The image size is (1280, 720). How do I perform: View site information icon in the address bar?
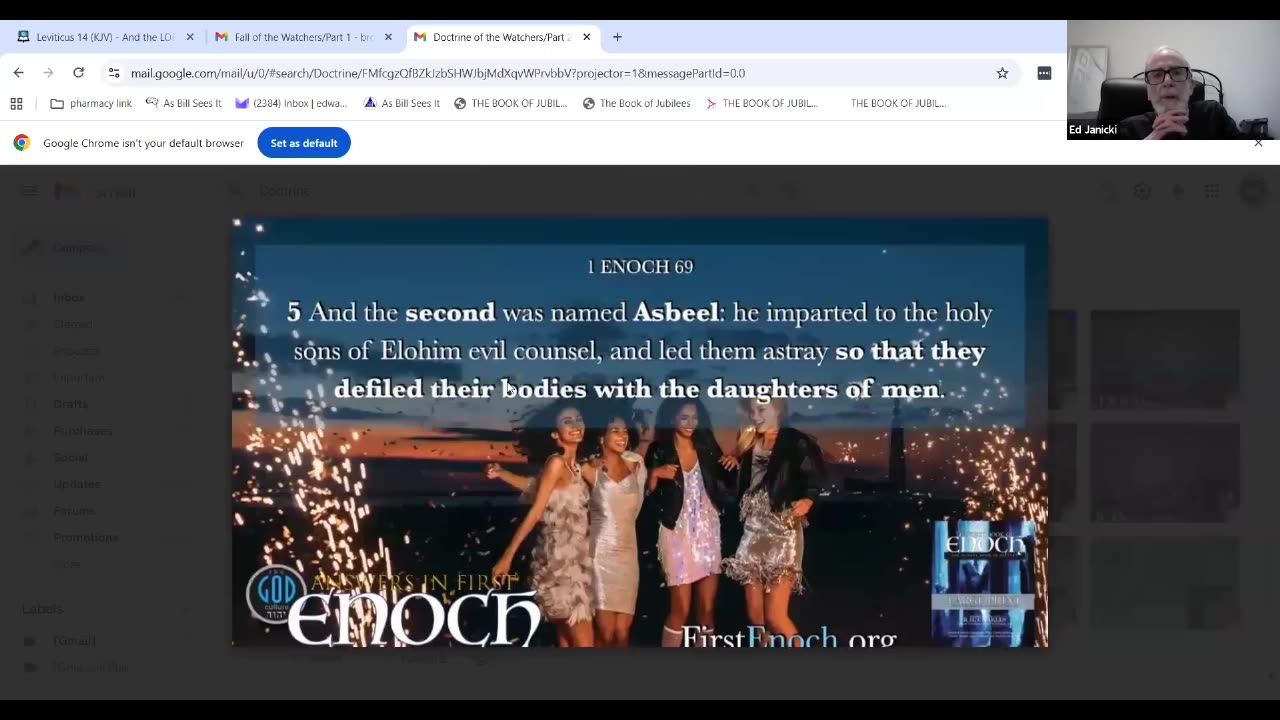pyautogui.click(x=114, y=73)
